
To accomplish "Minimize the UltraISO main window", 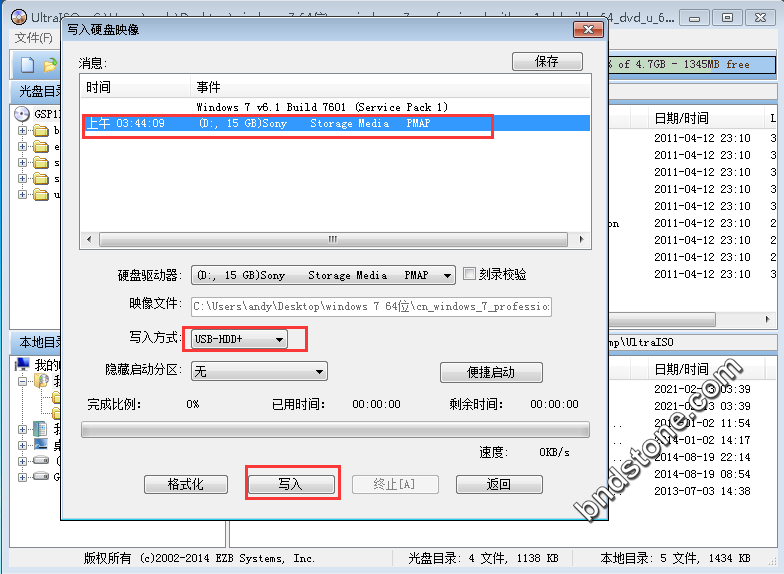I will click(694, 18).
